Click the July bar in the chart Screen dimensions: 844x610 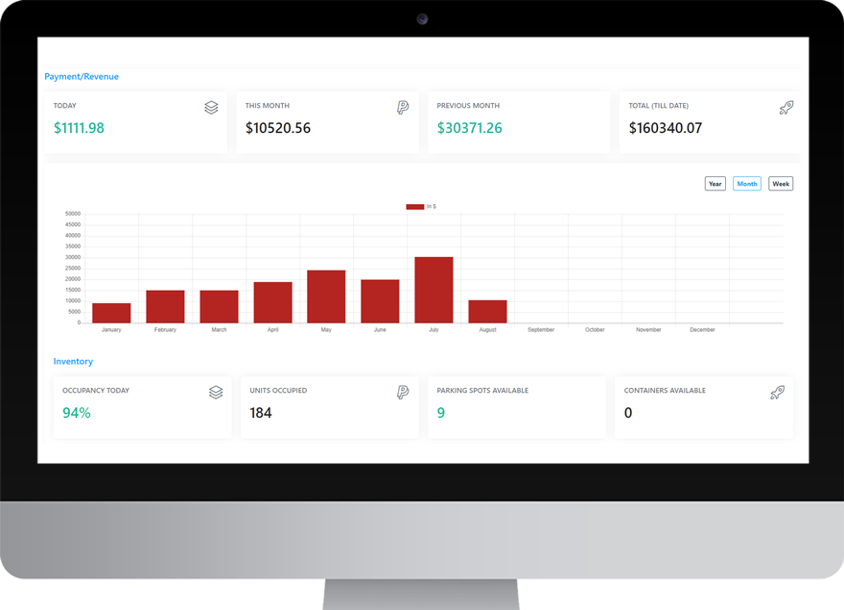point(434,290)
